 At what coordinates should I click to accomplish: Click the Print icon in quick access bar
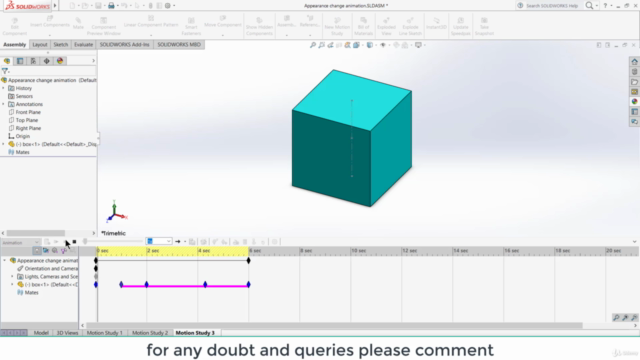(111, 6)
